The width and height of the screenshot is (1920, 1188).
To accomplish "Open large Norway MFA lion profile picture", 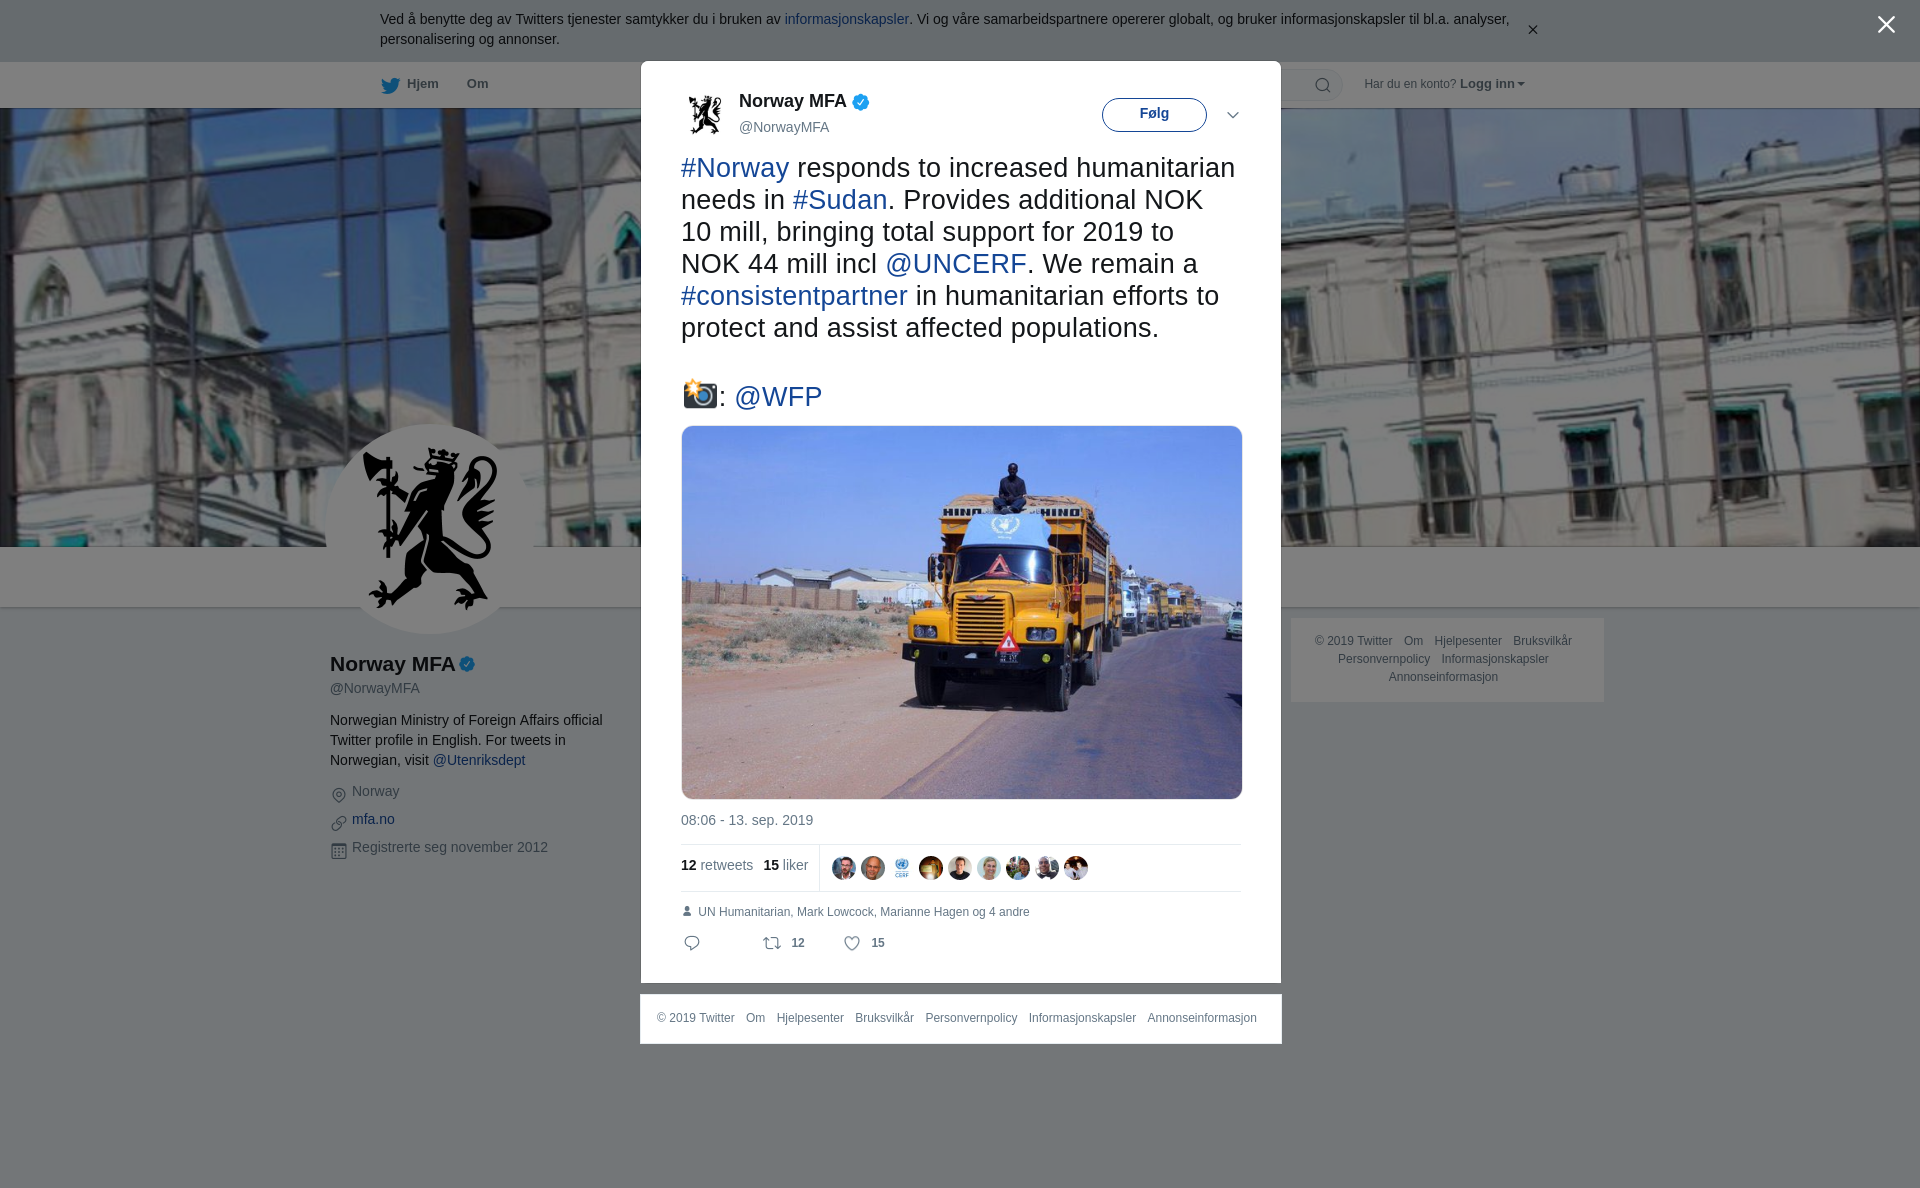I will 430,529.
